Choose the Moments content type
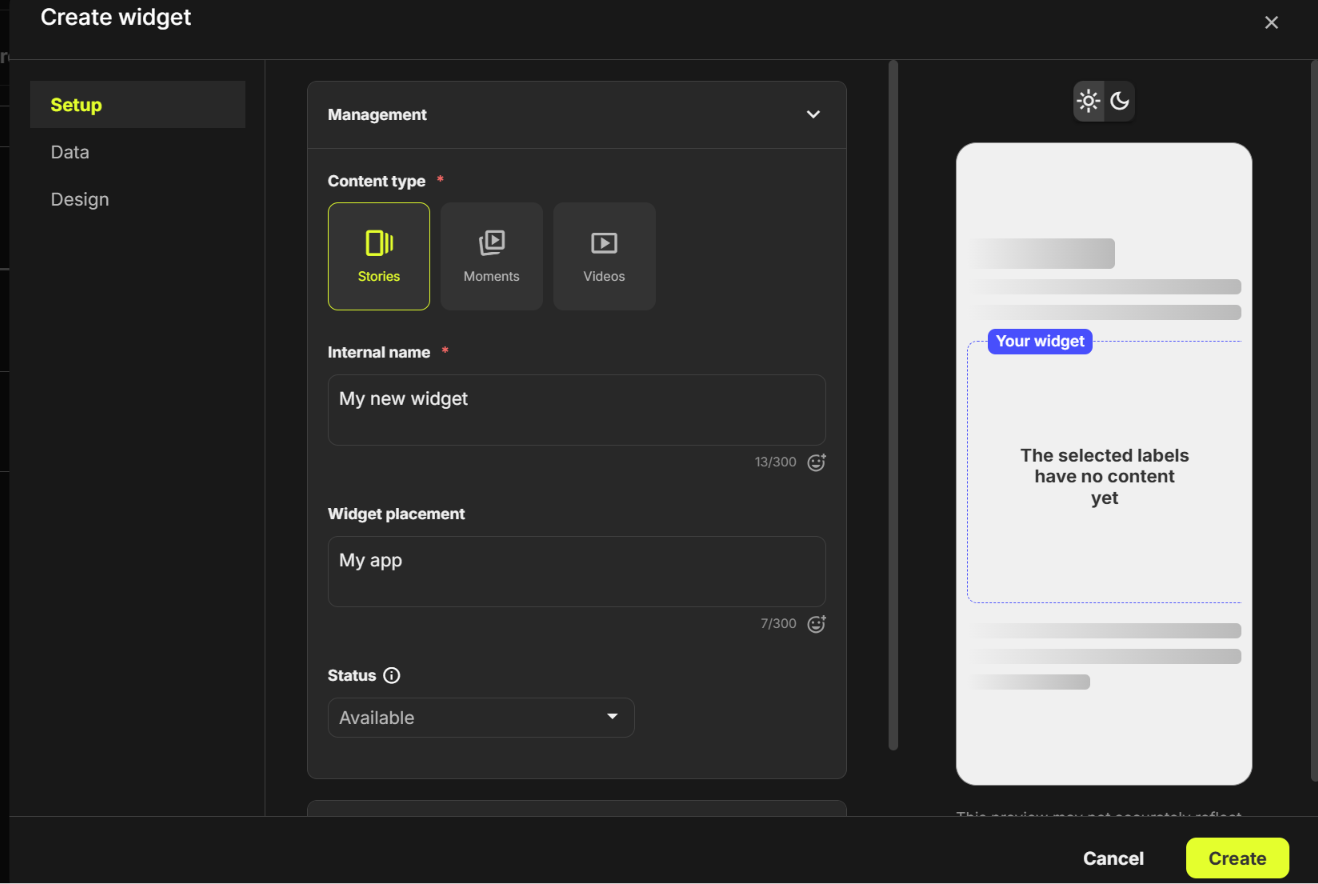The image size is (1318, 884). [x=492, y=256]
